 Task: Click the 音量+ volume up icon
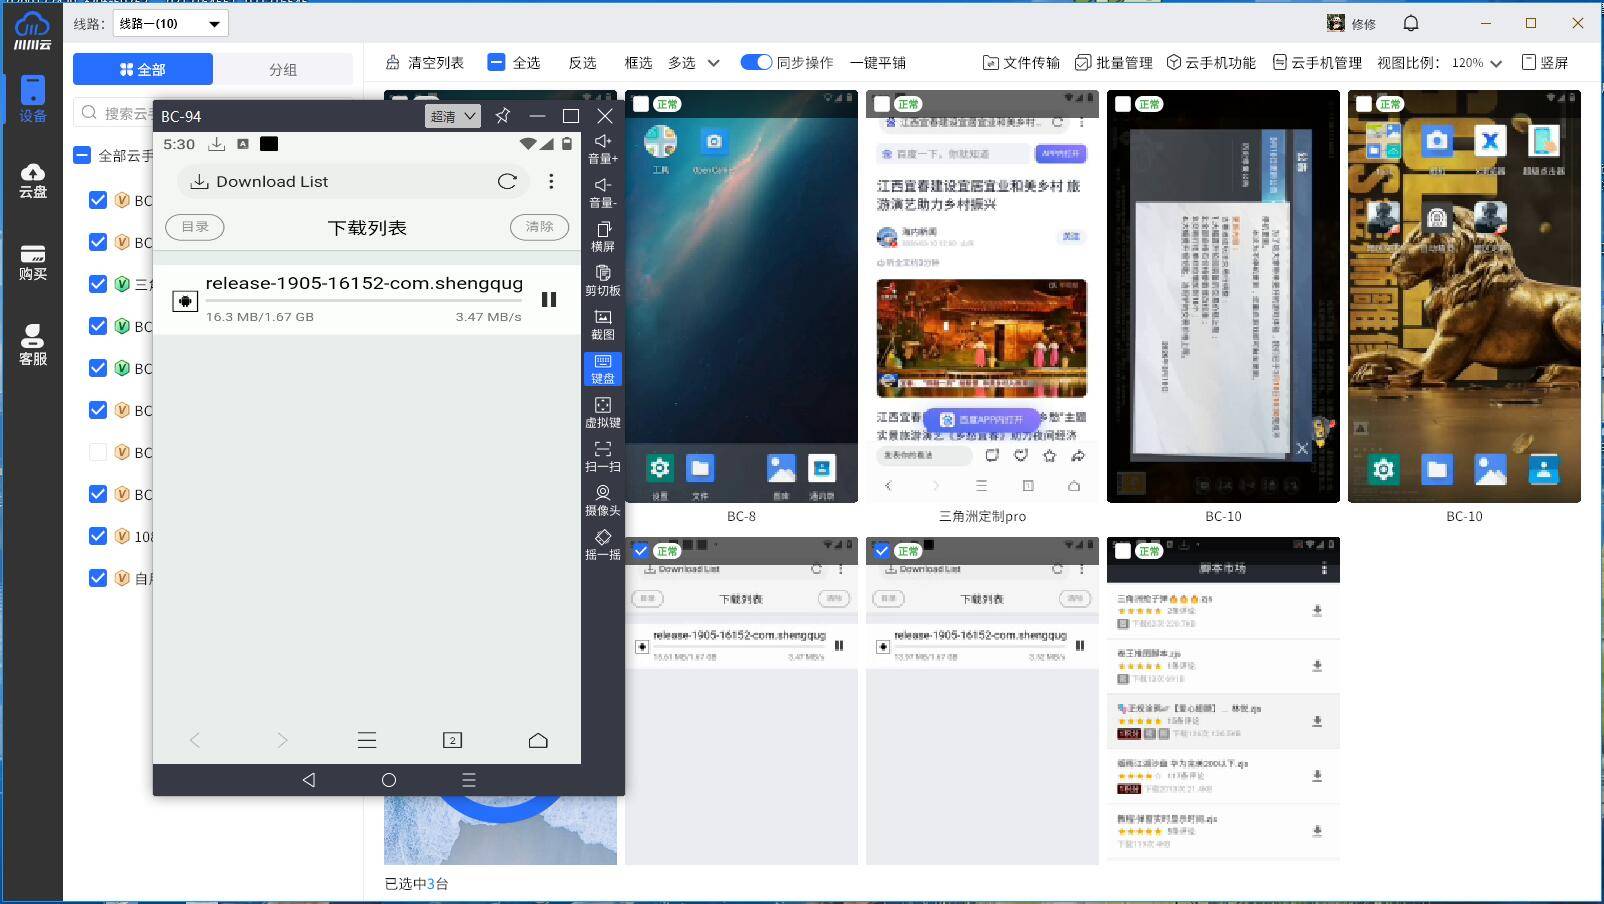[x=602, y=148]
